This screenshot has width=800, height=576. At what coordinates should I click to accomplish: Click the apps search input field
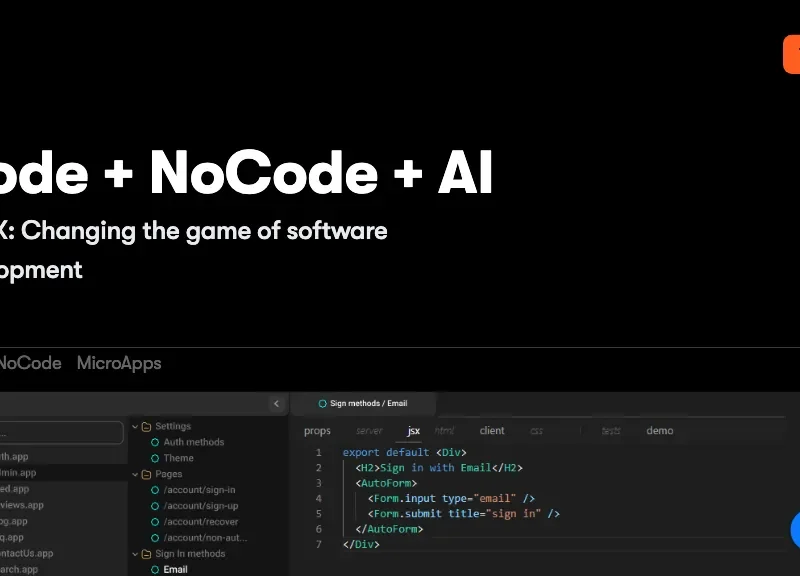[x=61, y=433]
